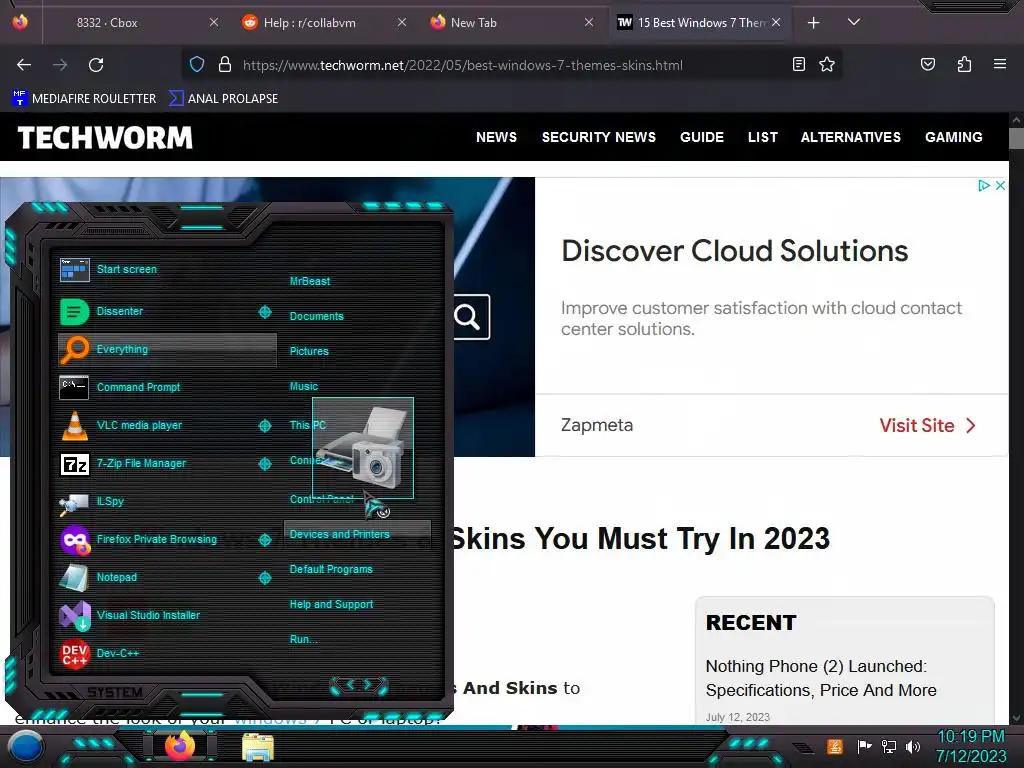Launch Visual Studio Installer
The width and height of the screenshot is (1024, 768).
click(167, 615)
